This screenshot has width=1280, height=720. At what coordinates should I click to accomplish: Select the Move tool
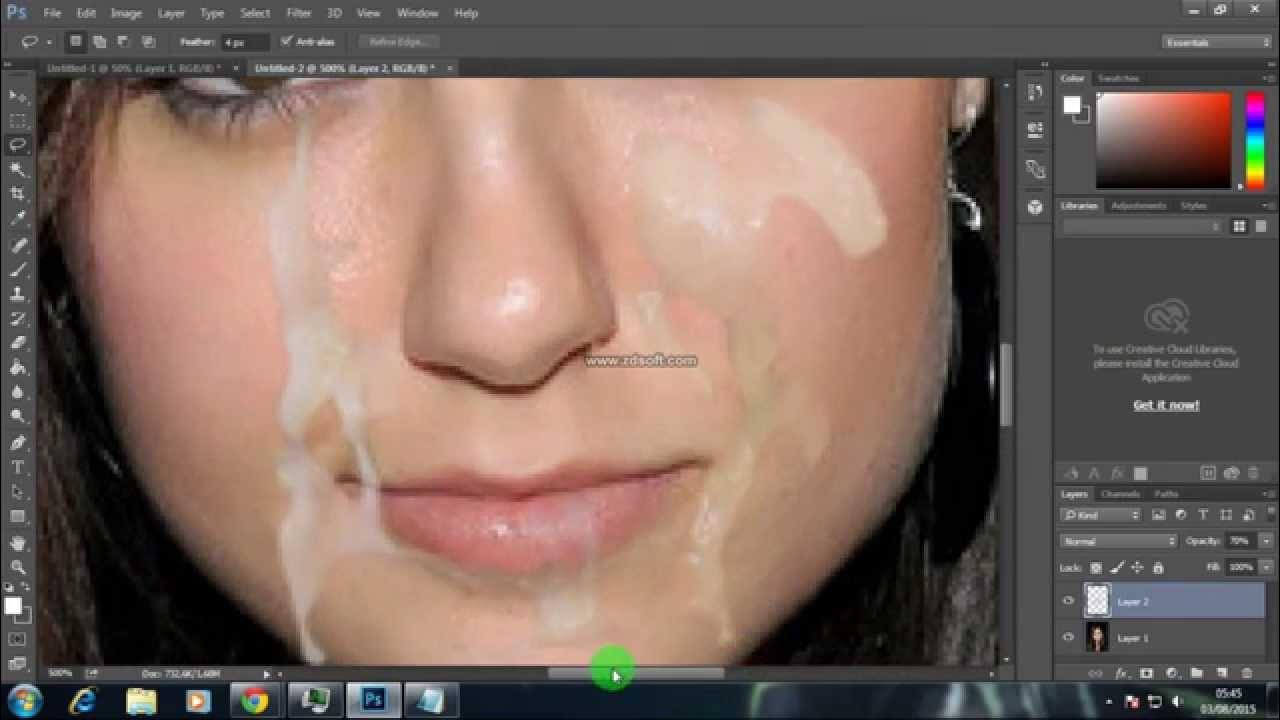[18, 96]
